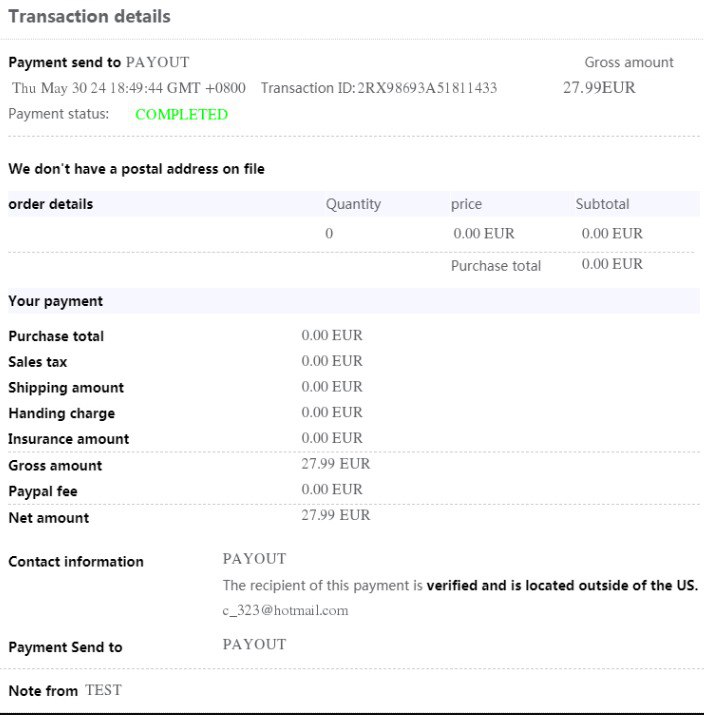The height and width of the screenshot is (715, 704).
Task: Click the Net amount label
Action: tap(49, 518)
